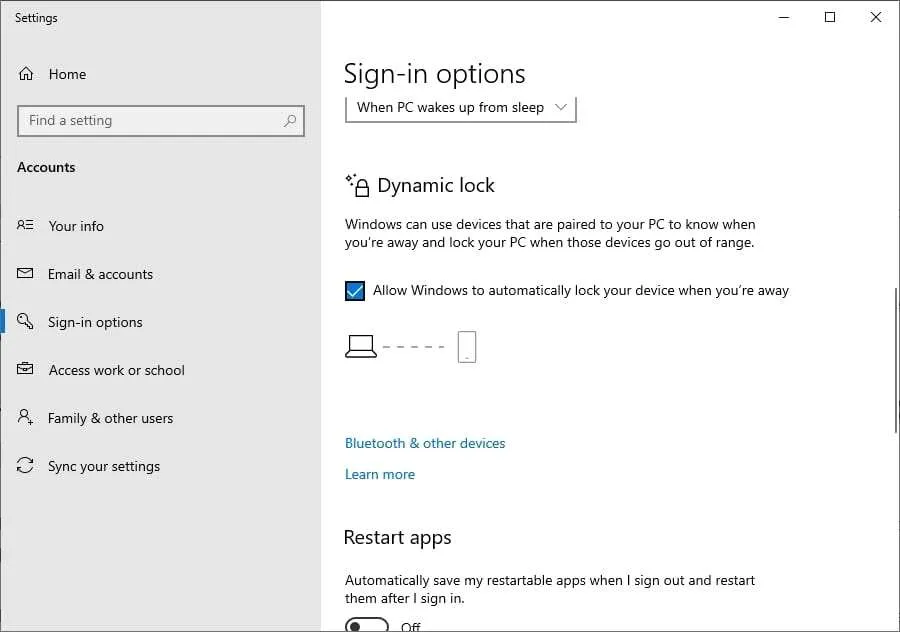Click the Home house icon
This screenshot has width=900, height=632.
[x=26, y=73]
